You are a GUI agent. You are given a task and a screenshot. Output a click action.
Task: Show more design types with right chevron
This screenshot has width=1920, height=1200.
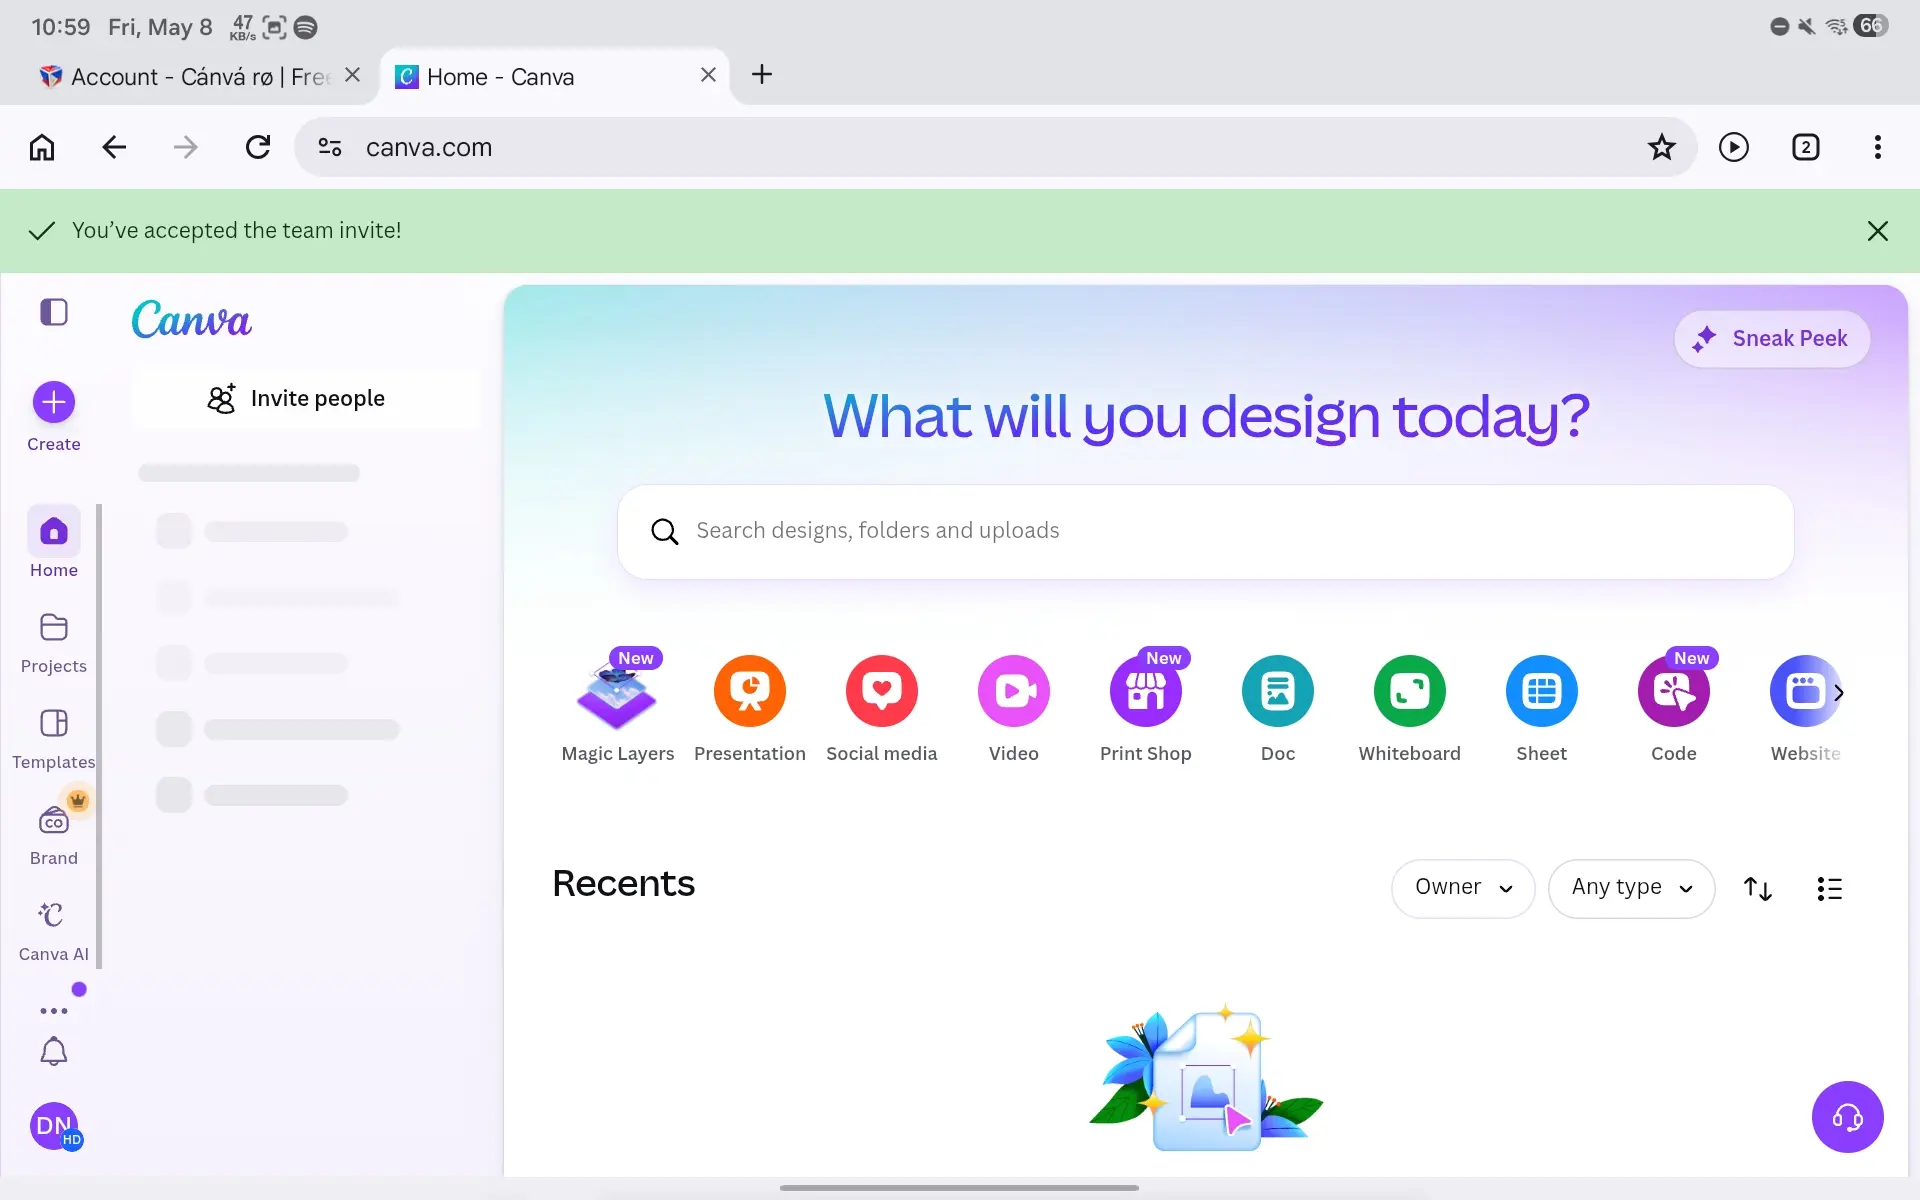pyautogui.click(x=1838, y=692)
